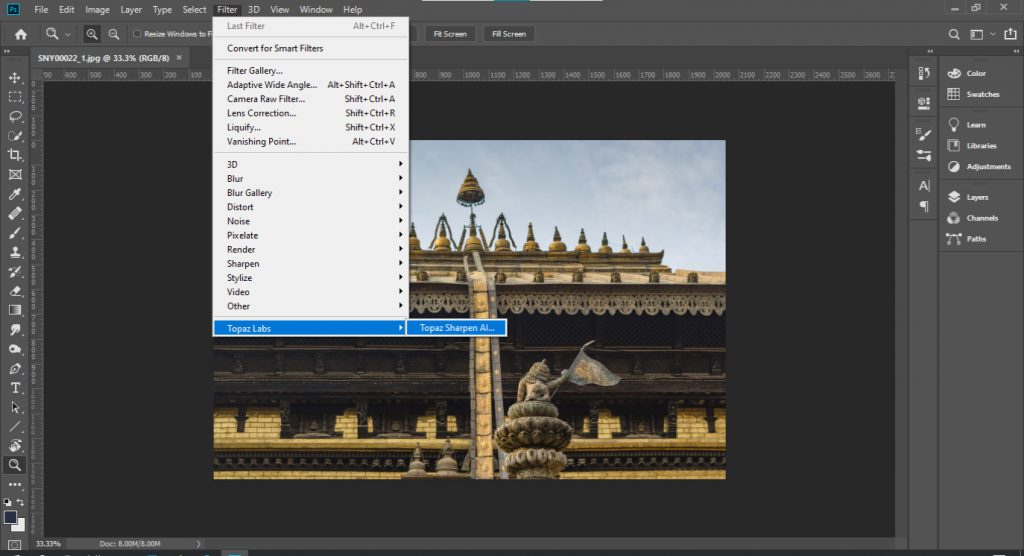Expand the Noise submenu
1024x556 pixels.
(311, 221)
